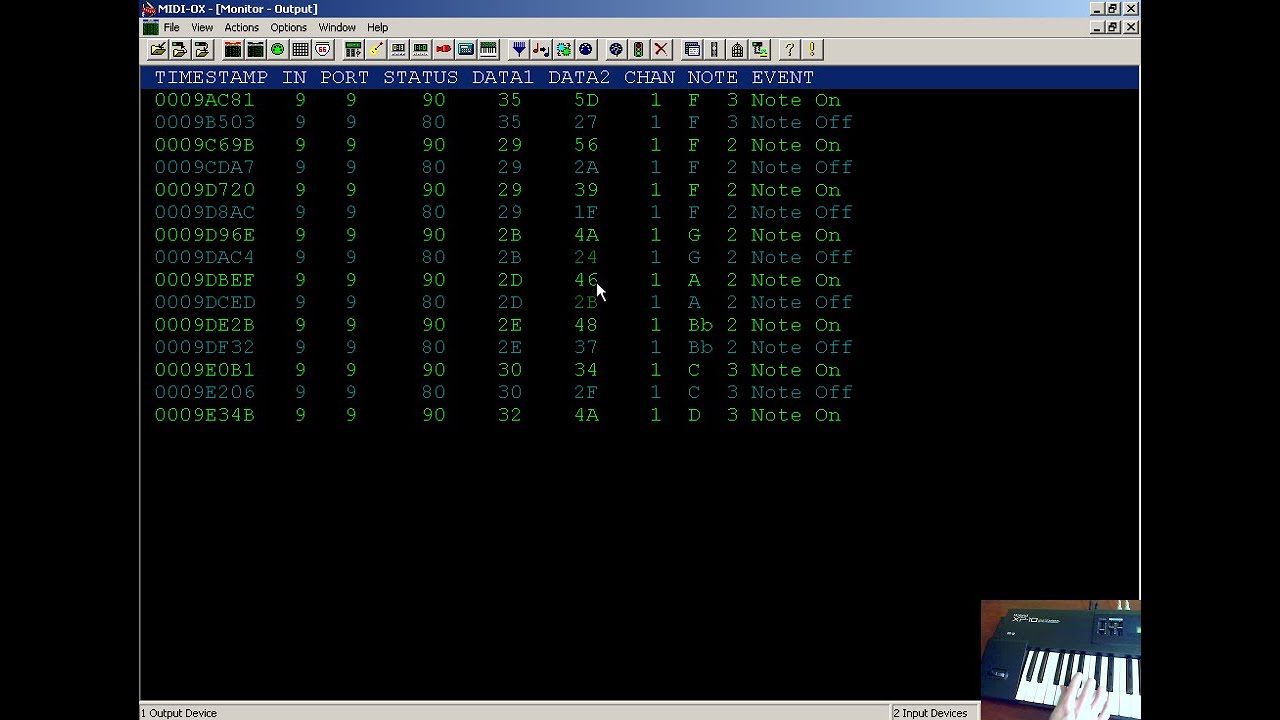
Task: Open the Help menu
Action: pyautogui.click(x=377, y=27)
